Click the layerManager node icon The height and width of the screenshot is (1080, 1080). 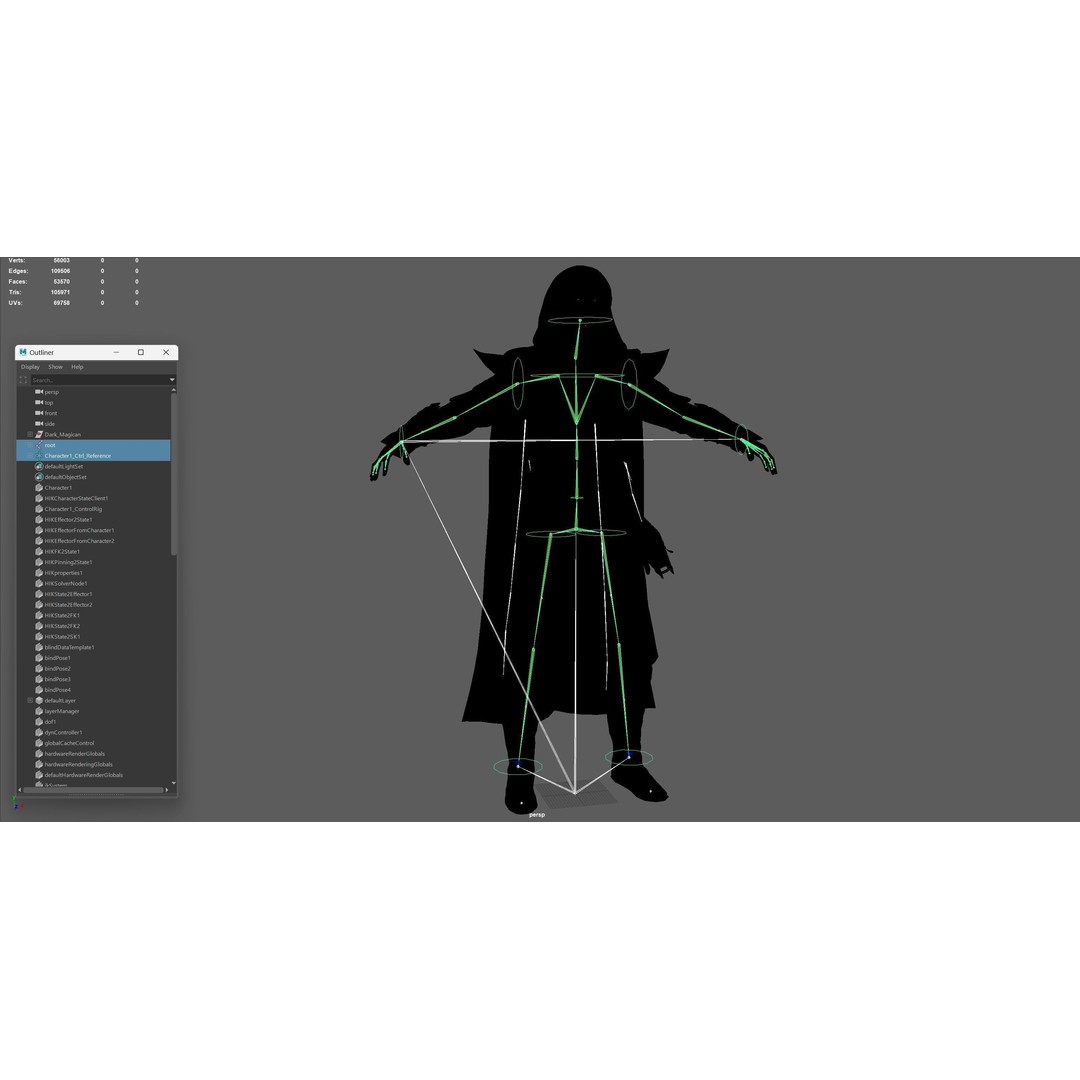click(x=39, y=711)
